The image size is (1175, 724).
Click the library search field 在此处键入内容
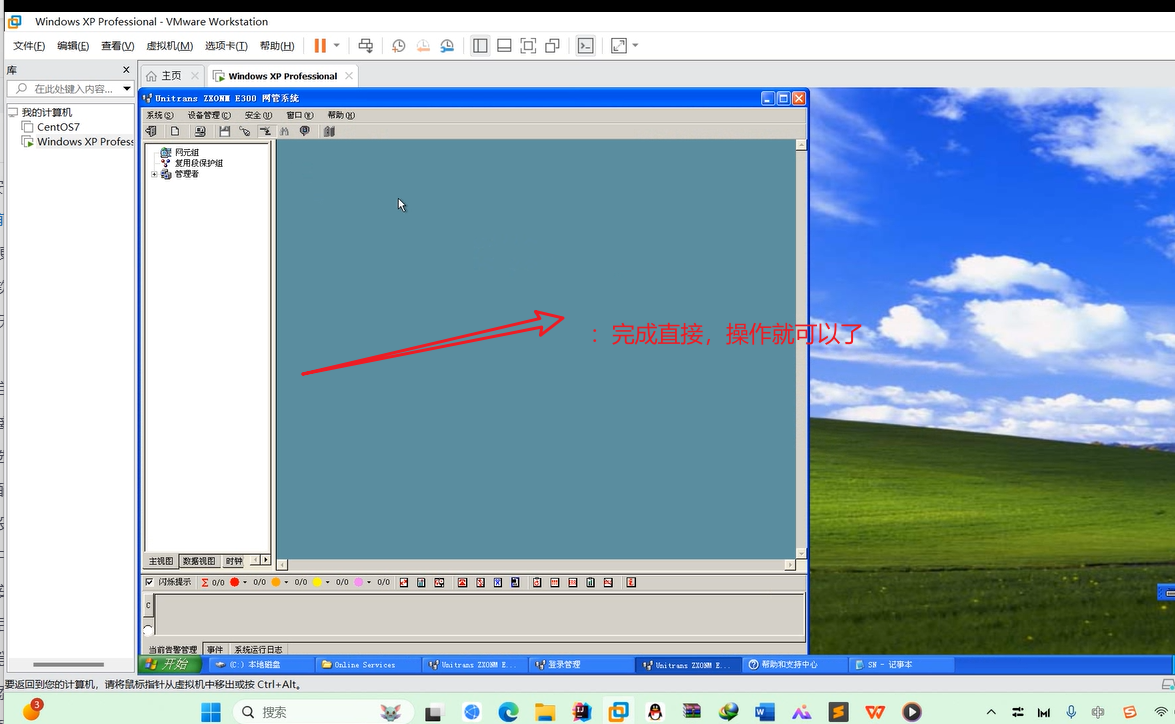pos(68,88)
